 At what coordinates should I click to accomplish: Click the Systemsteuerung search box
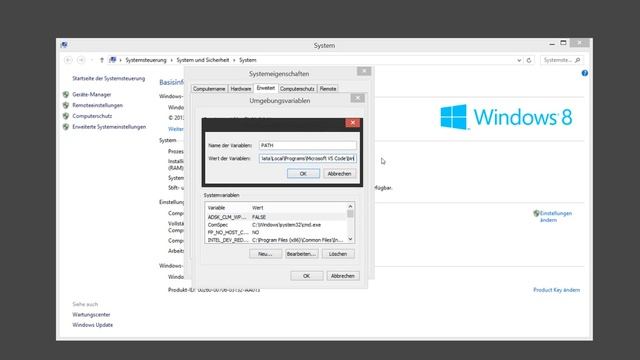coord(562,60)
